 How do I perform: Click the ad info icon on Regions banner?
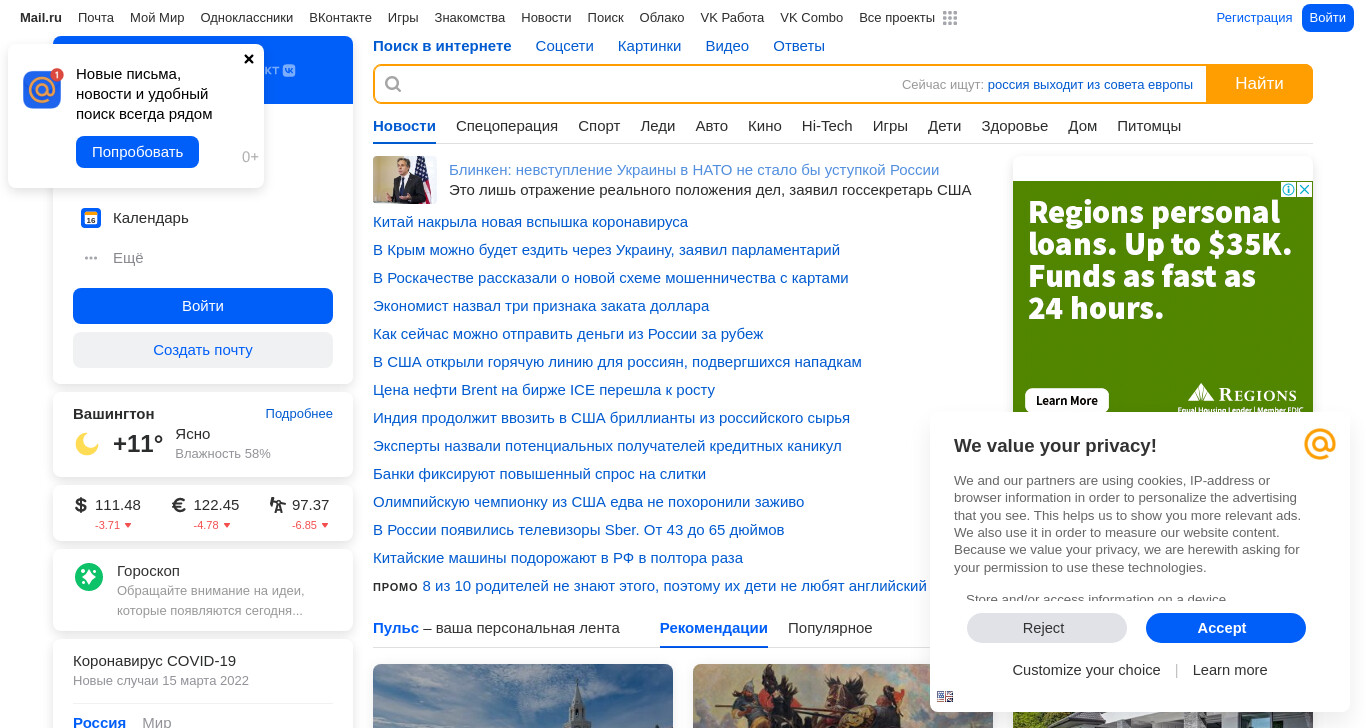tap(1289, 189)
